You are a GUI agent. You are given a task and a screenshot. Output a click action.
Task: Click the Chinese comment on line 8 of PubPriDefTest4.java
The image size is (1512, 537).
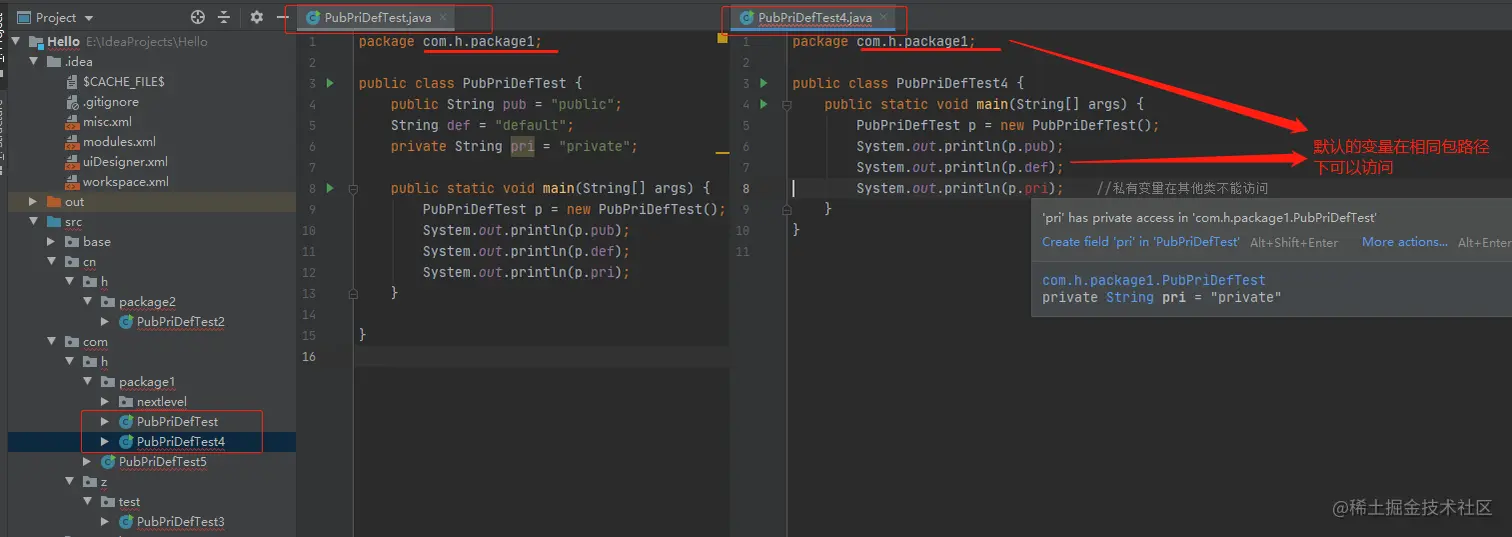[1182, 189]
